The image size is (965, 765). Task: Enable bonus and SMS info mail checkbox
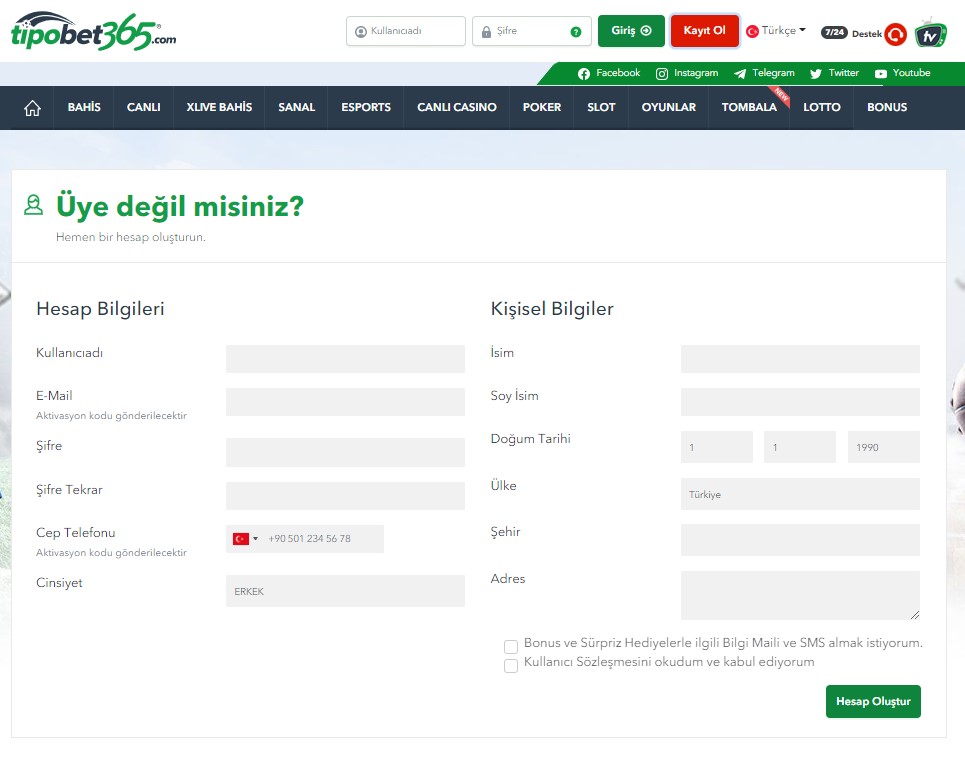pyautogui.click(x=511, y=647)
